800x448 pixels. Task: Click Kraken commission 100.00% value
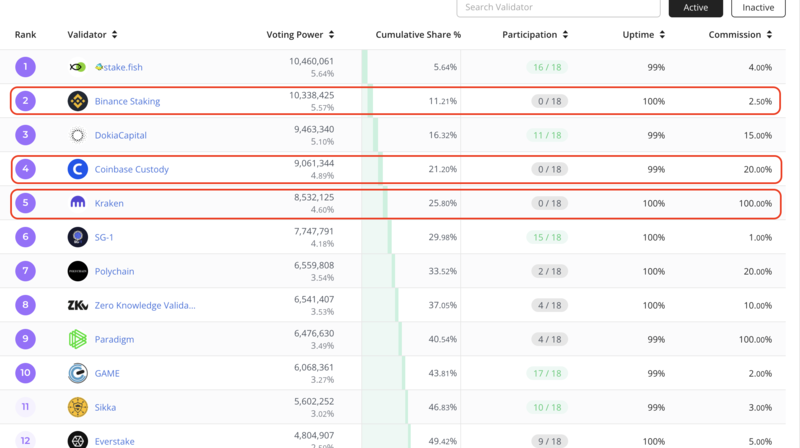click(755, 203)
